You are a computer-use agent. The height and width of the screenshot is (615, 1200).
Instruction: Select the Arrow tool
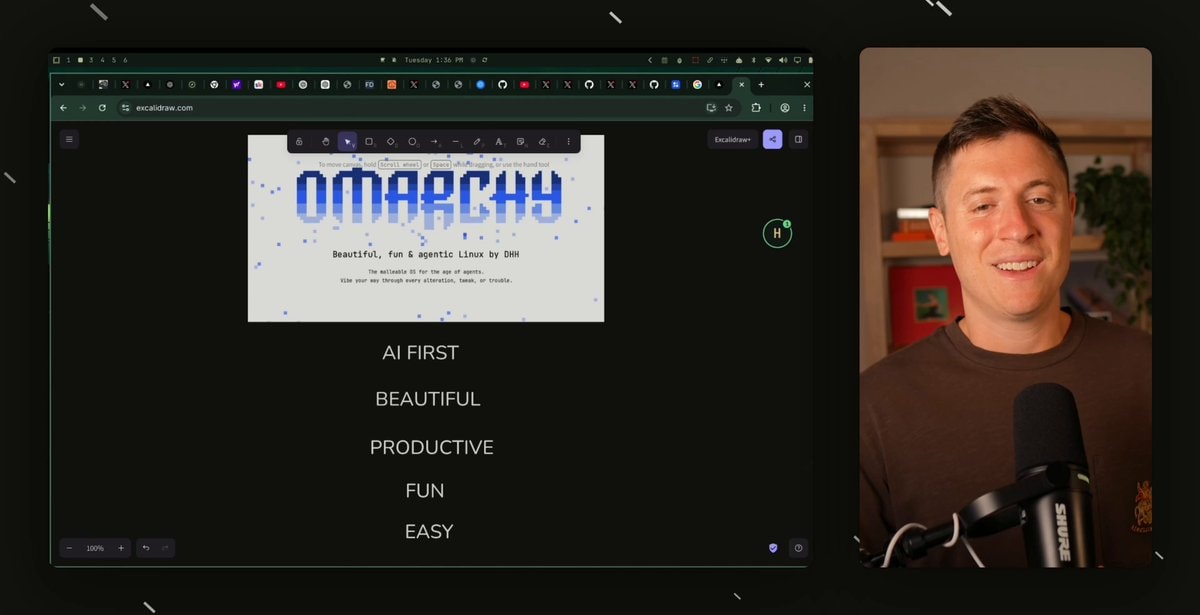click(434, 142)
